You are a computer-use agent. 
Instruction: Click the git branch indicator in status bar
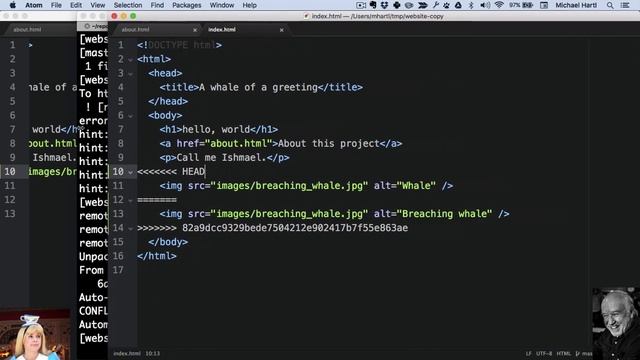coord(583,353)
